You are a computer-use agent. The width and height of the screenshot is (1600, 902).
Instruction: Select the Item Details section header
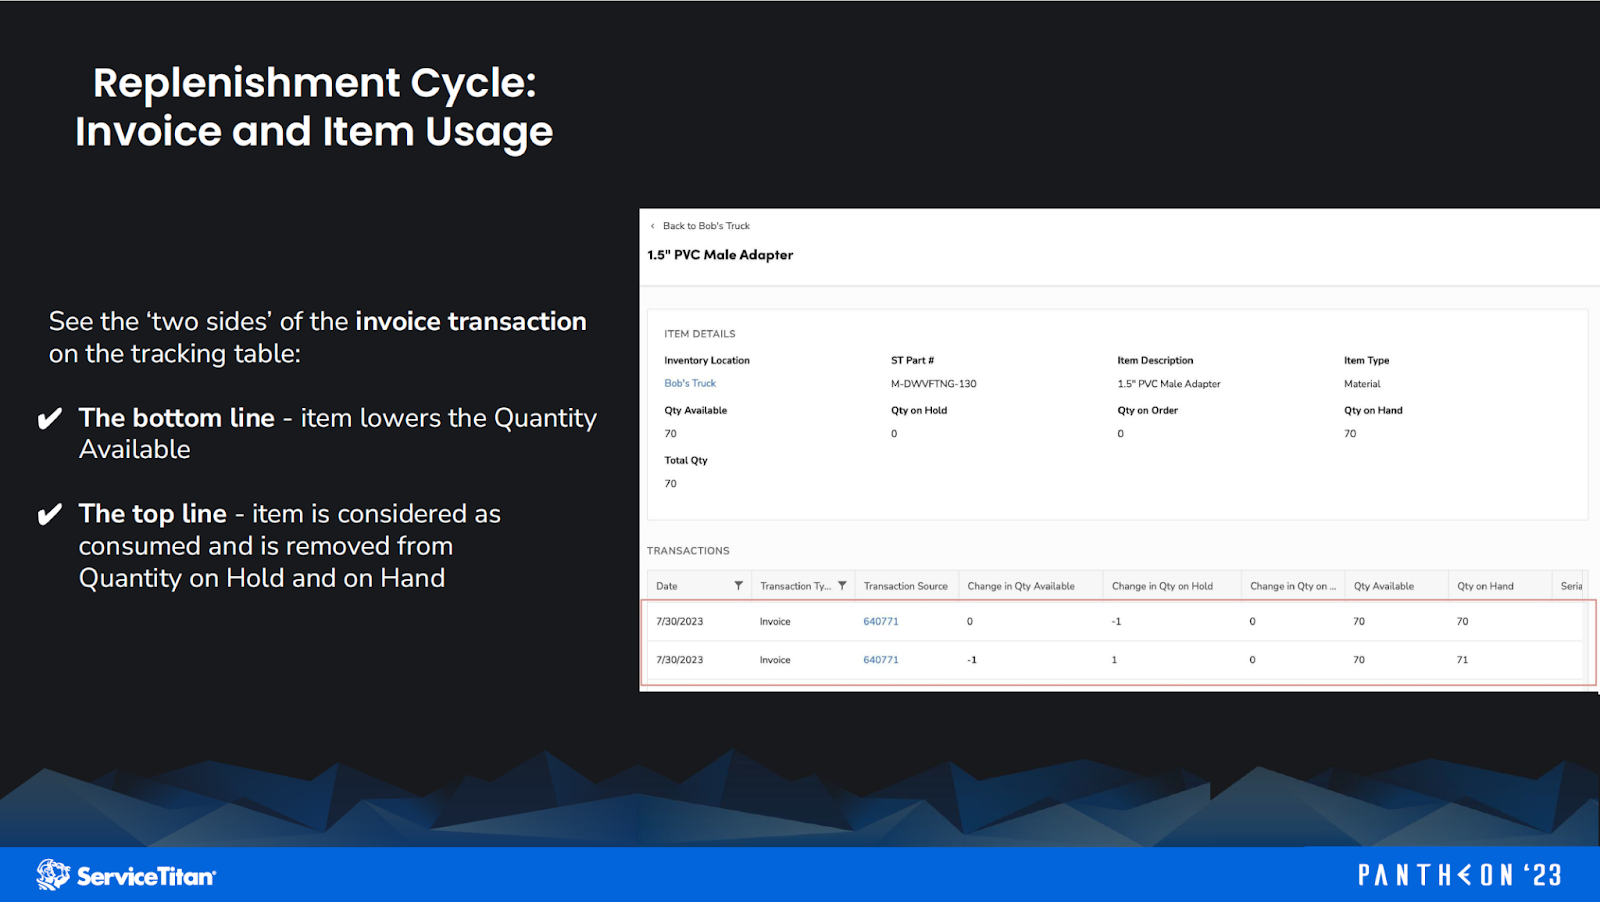699,333
